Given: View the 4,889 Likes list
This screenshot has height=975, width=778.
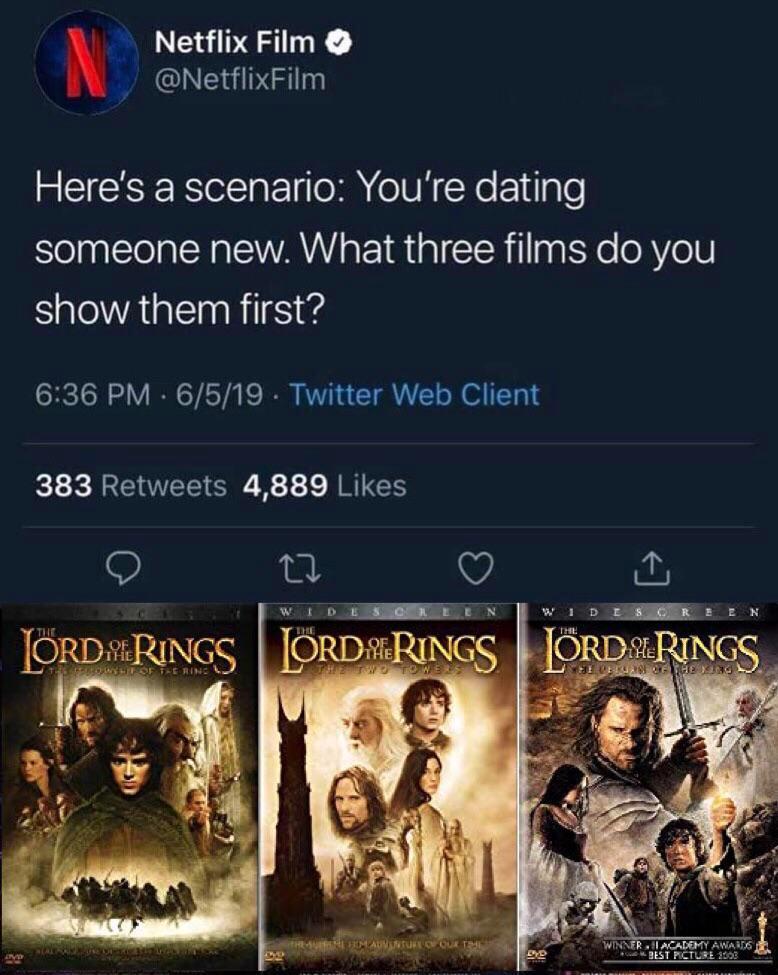Looking at the screenshot, I should (x=325, y=486).
